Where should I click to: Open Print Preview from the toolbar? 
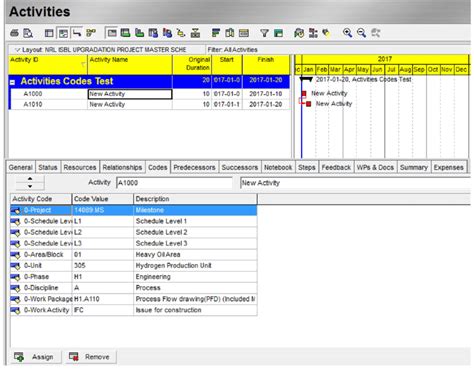point(28,33)
